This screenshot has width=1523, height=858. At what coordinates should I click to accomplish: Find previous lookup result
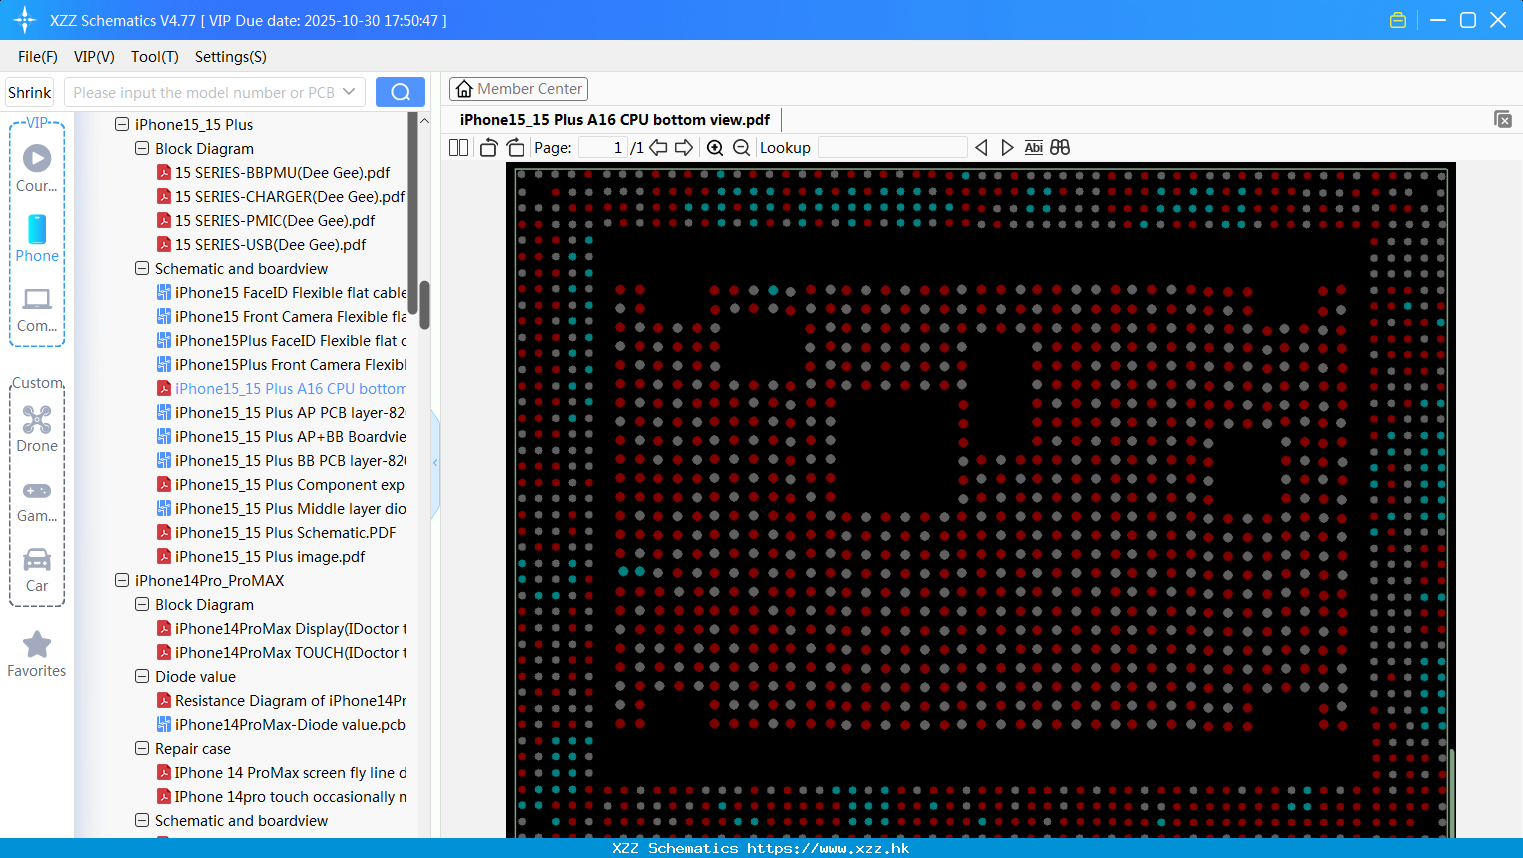coord(981,147)
